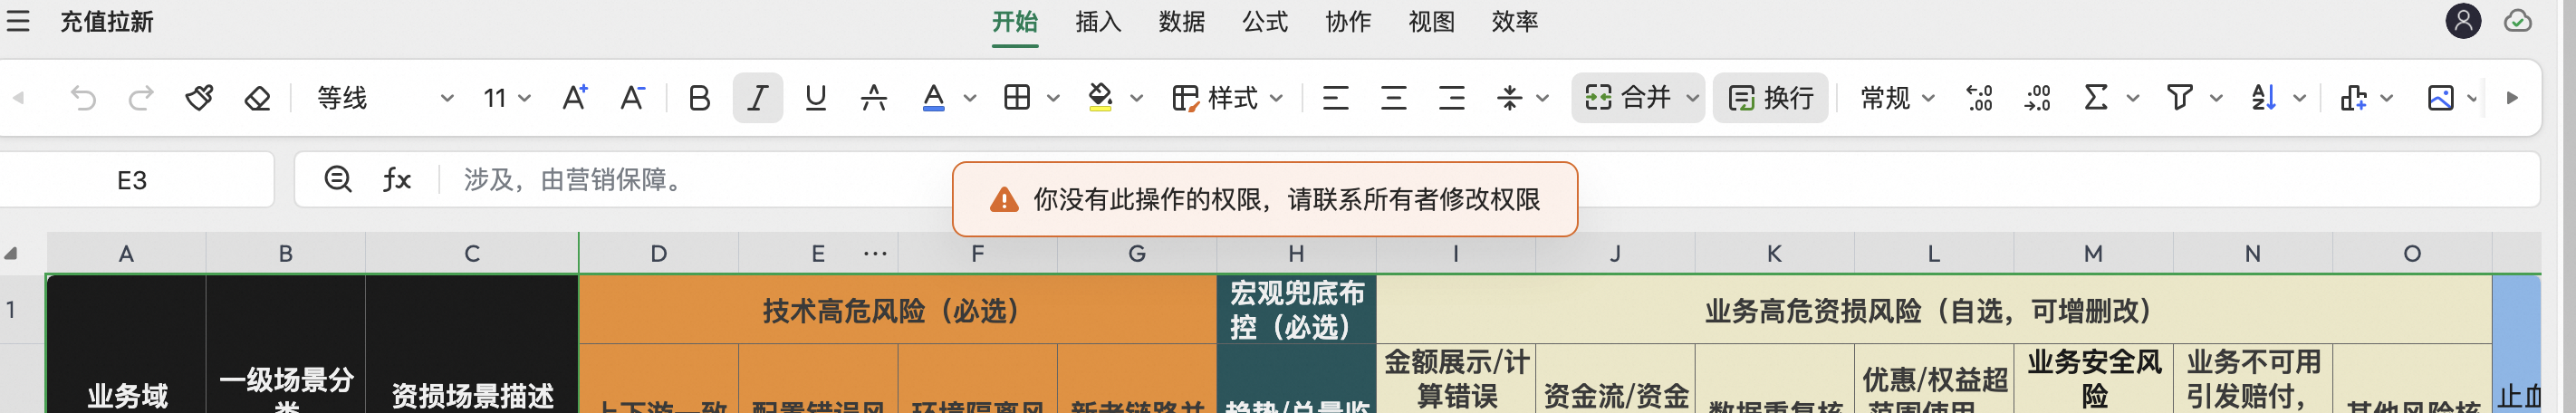Align text left
The image size is (2576, 413).
(1335, 98)
